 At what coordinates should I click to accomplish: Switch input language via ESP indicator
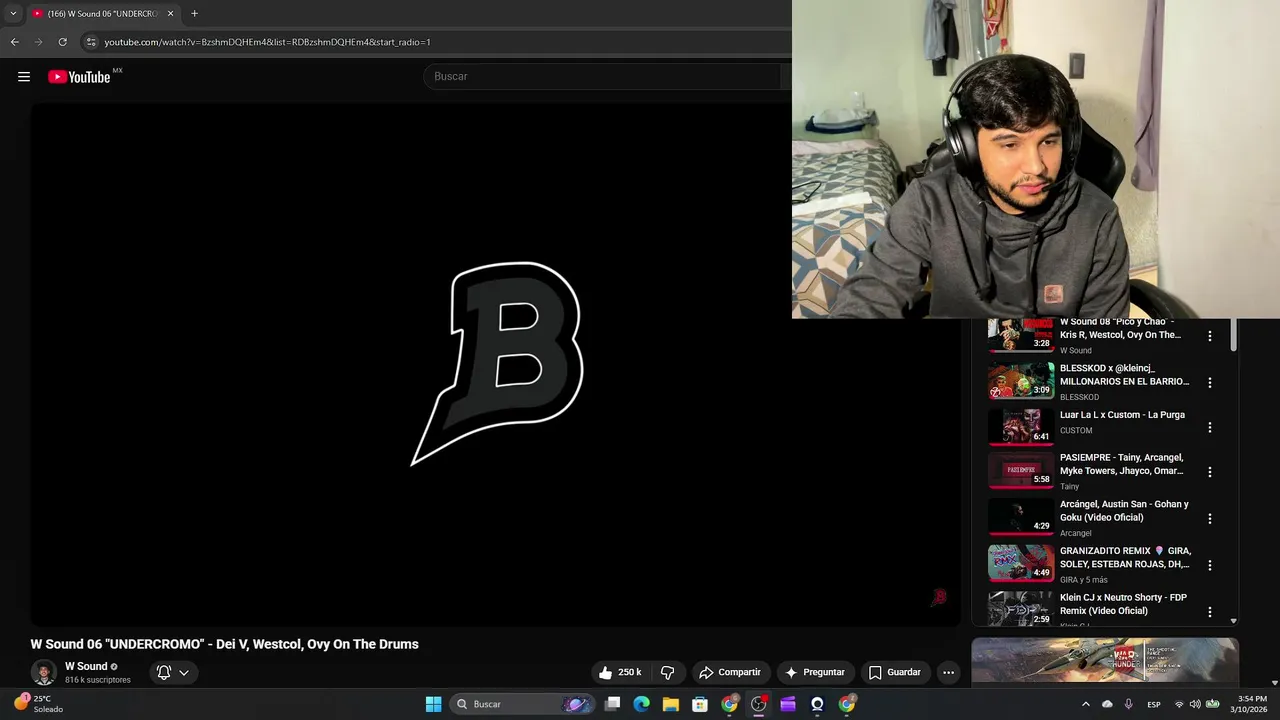[1154, 704]
